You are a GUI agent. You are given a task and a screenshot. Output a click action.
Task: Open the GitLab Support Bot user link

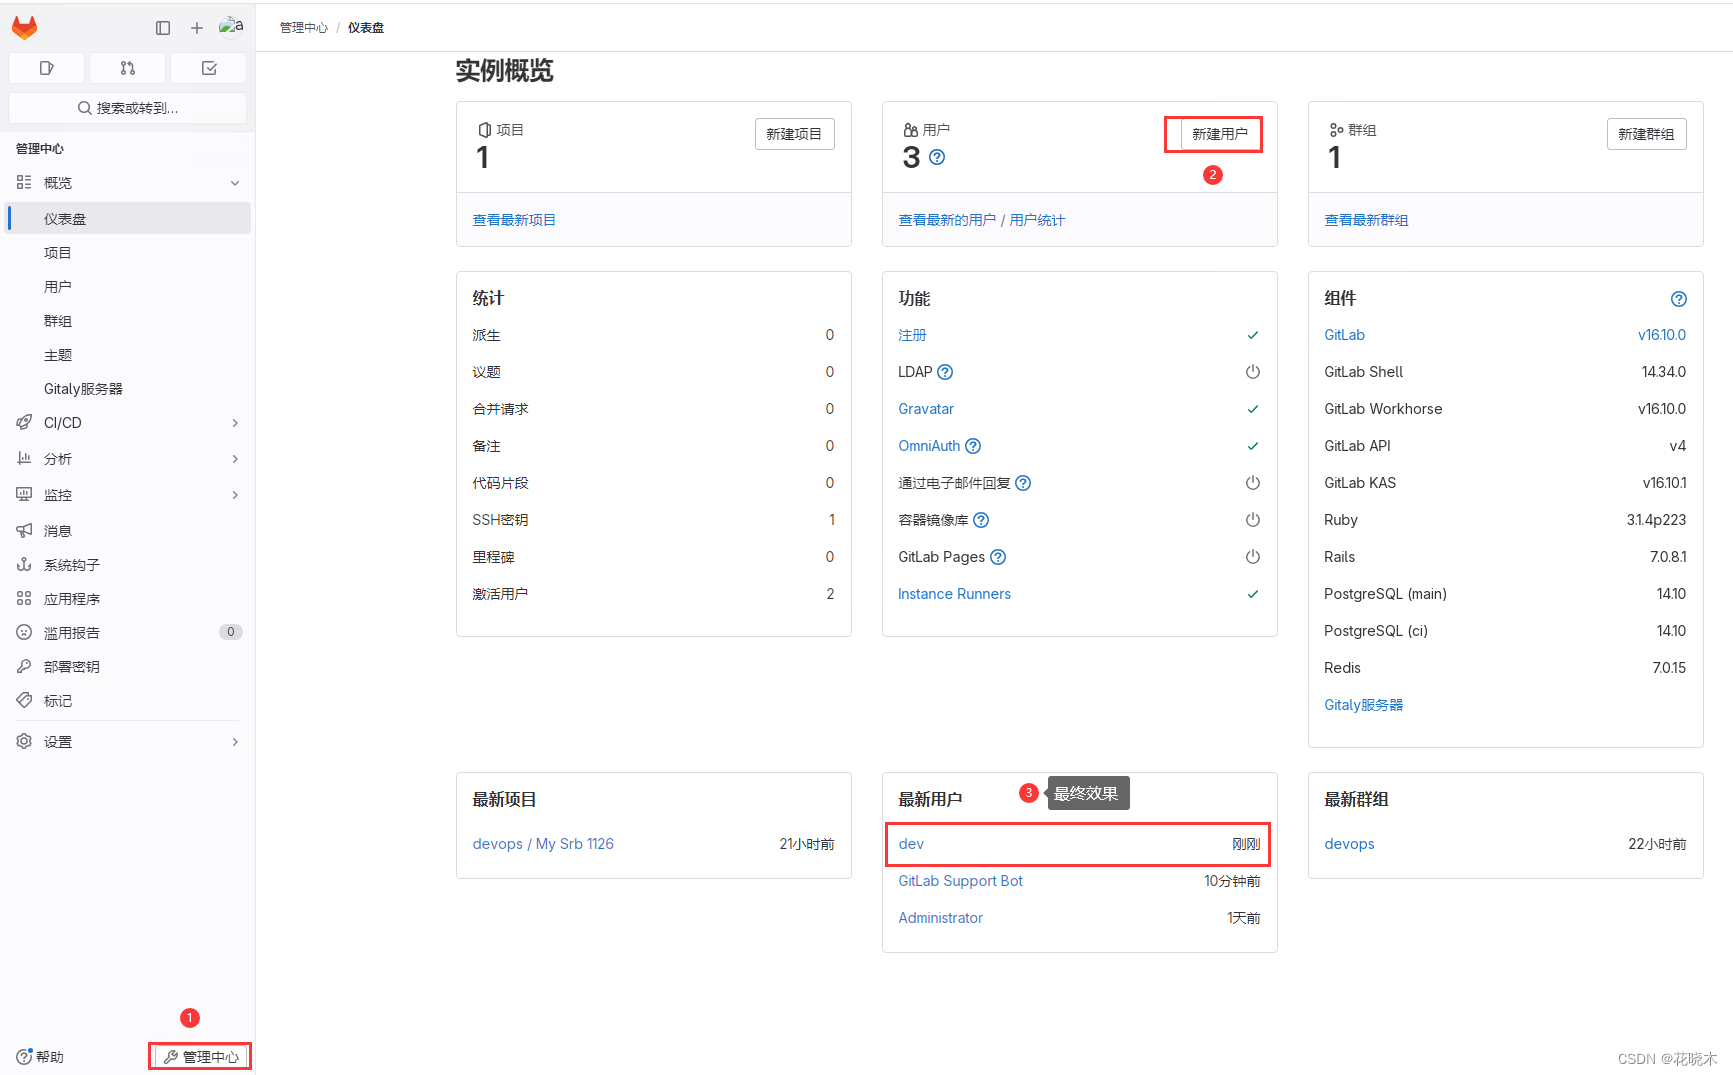960,881
